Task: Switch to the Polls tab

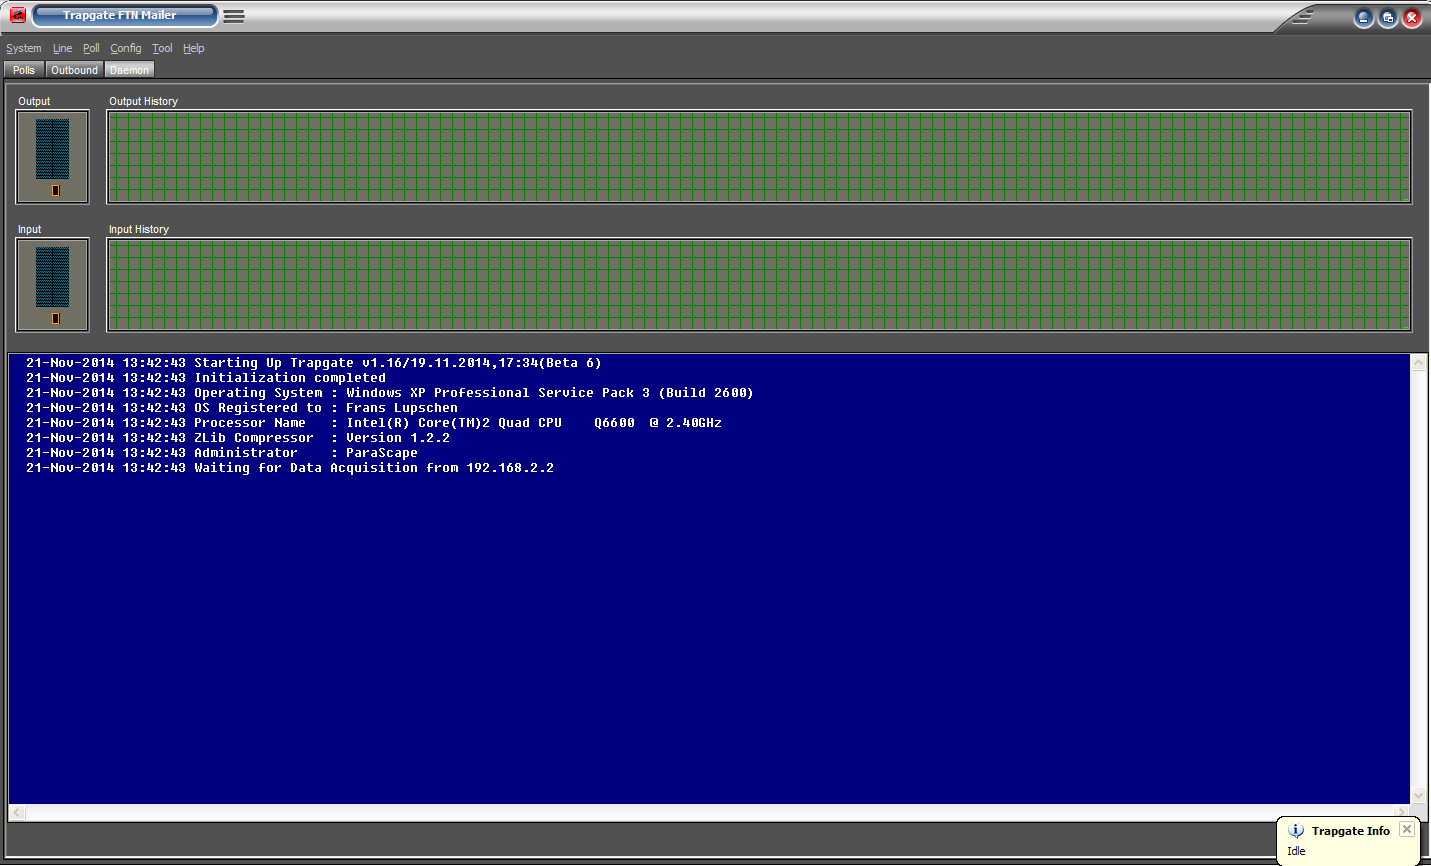Action: tap(24, 70)
